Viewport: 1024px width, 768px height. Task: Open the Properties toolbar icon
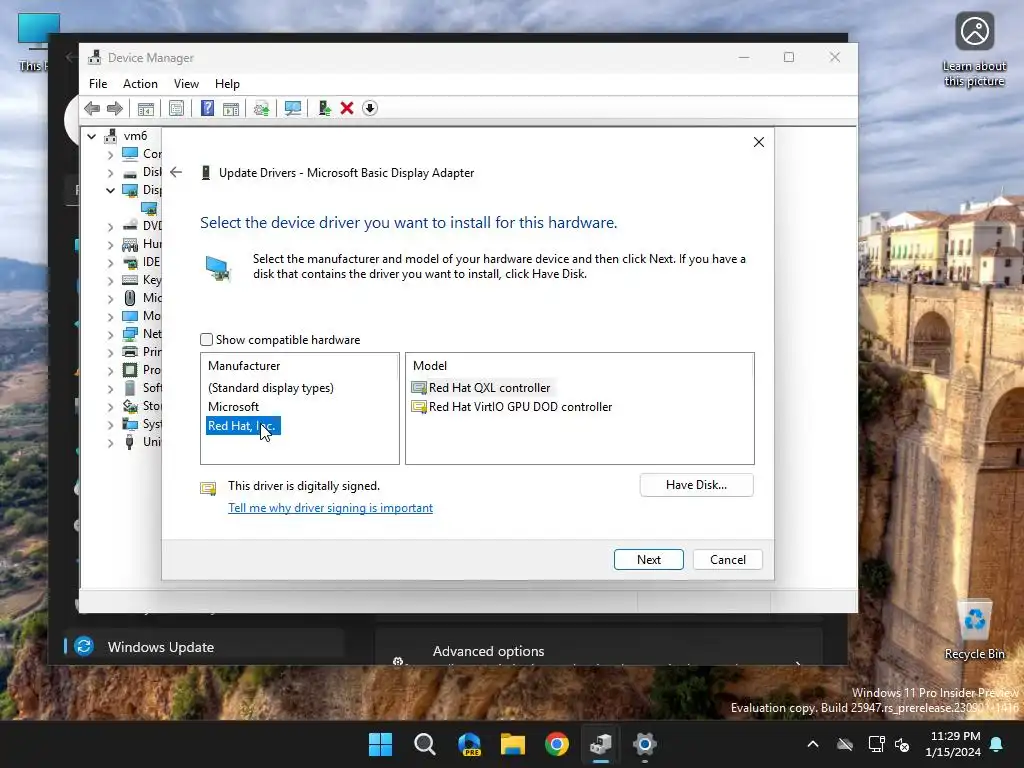[176, 108]
